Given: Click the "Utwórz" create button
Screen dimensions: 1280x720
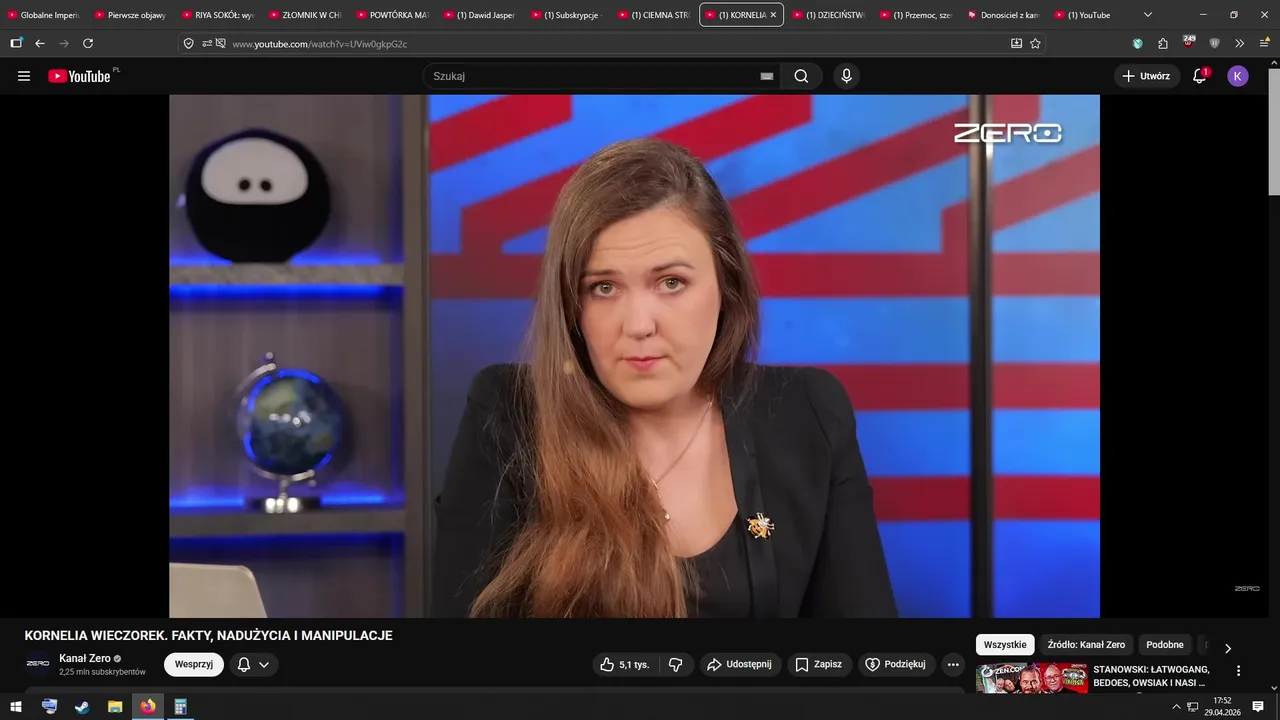Looking at the screenshot, I should 1147,76.
